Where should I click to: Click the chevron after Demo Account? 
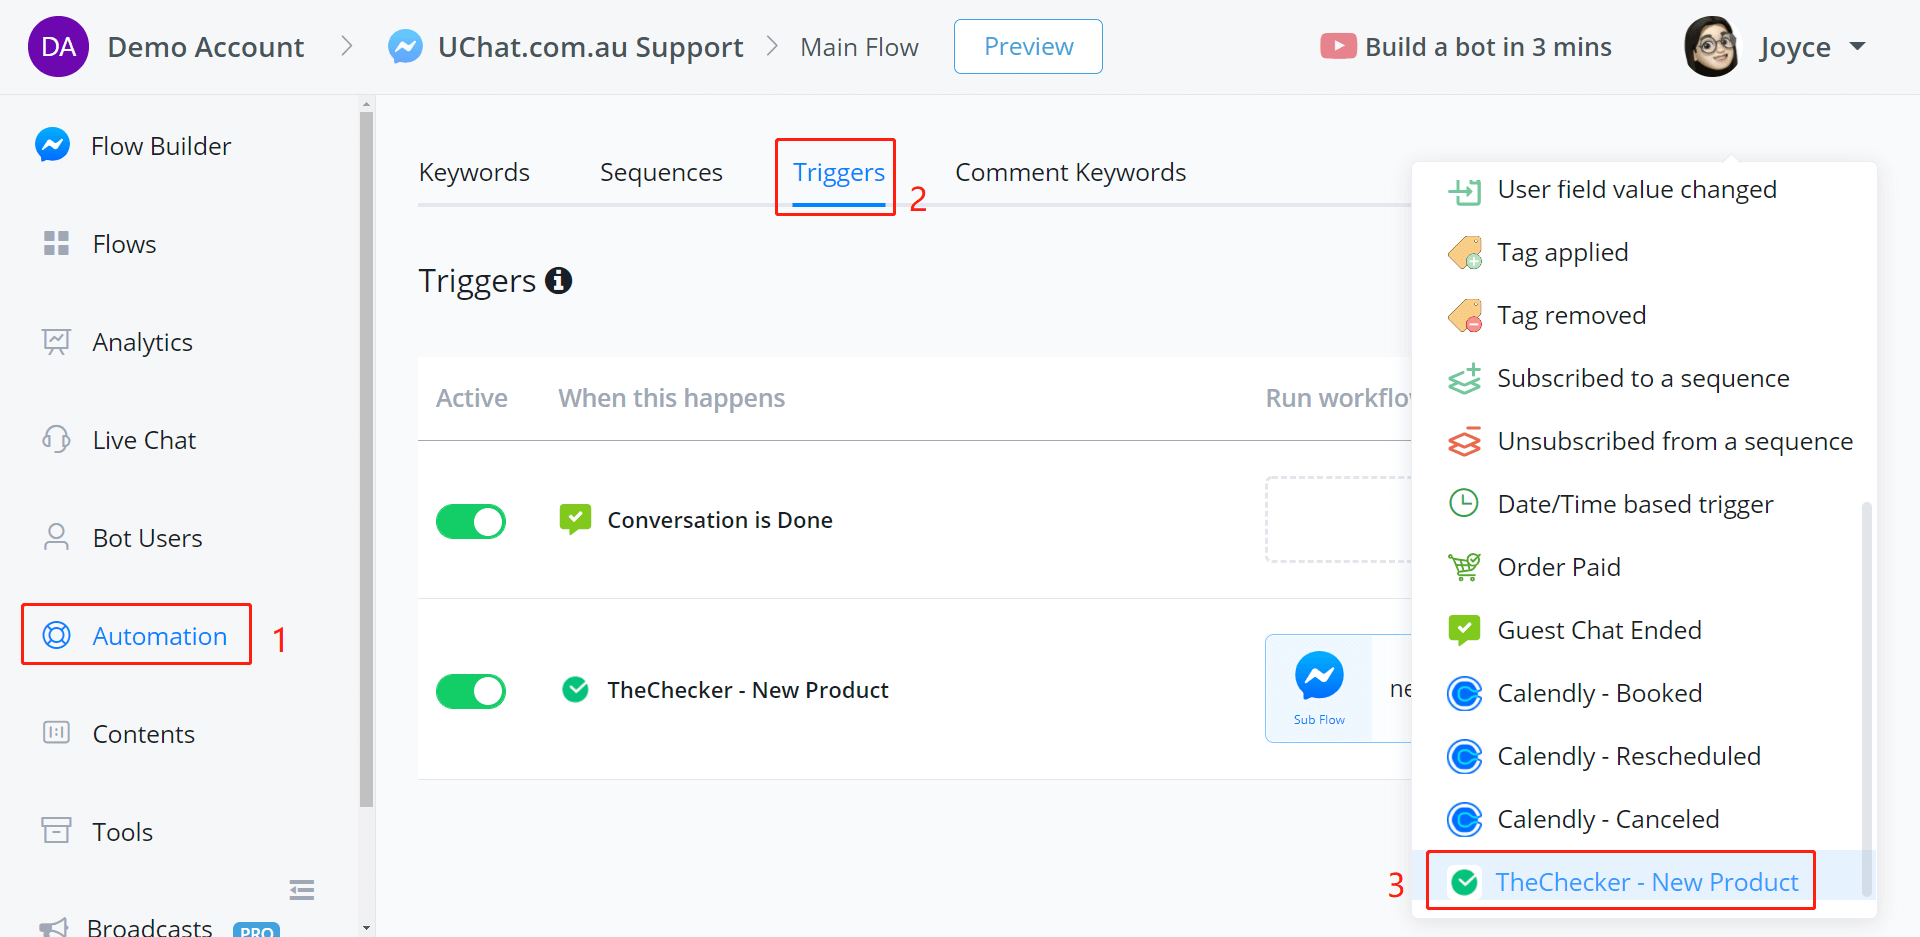(x=346, y=46)
